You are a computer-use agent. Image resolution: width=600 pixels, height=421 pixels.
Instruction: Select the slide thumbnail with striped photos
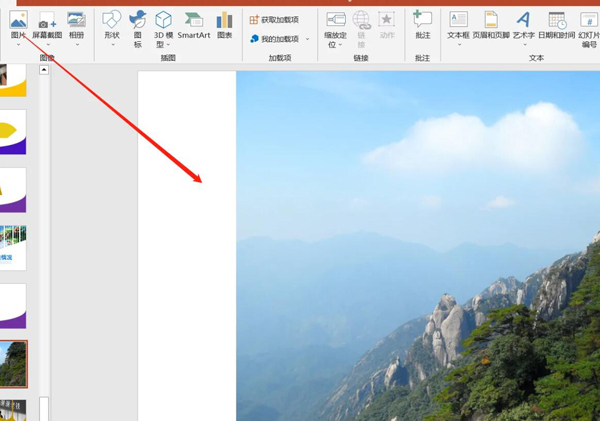tap(13, 248)
